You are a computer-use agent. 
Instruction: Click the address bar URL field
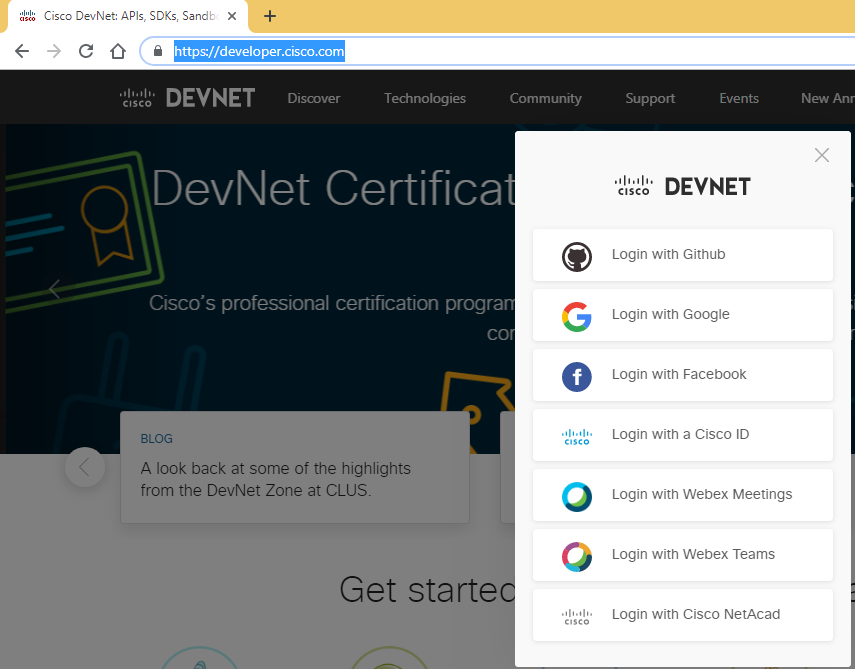497,51
